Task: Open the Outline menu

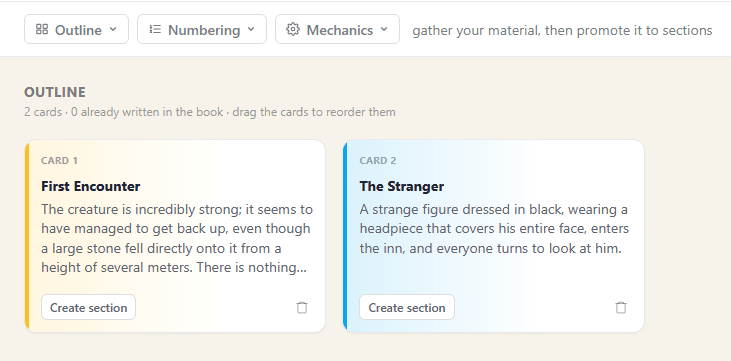Action: [76, 29]
